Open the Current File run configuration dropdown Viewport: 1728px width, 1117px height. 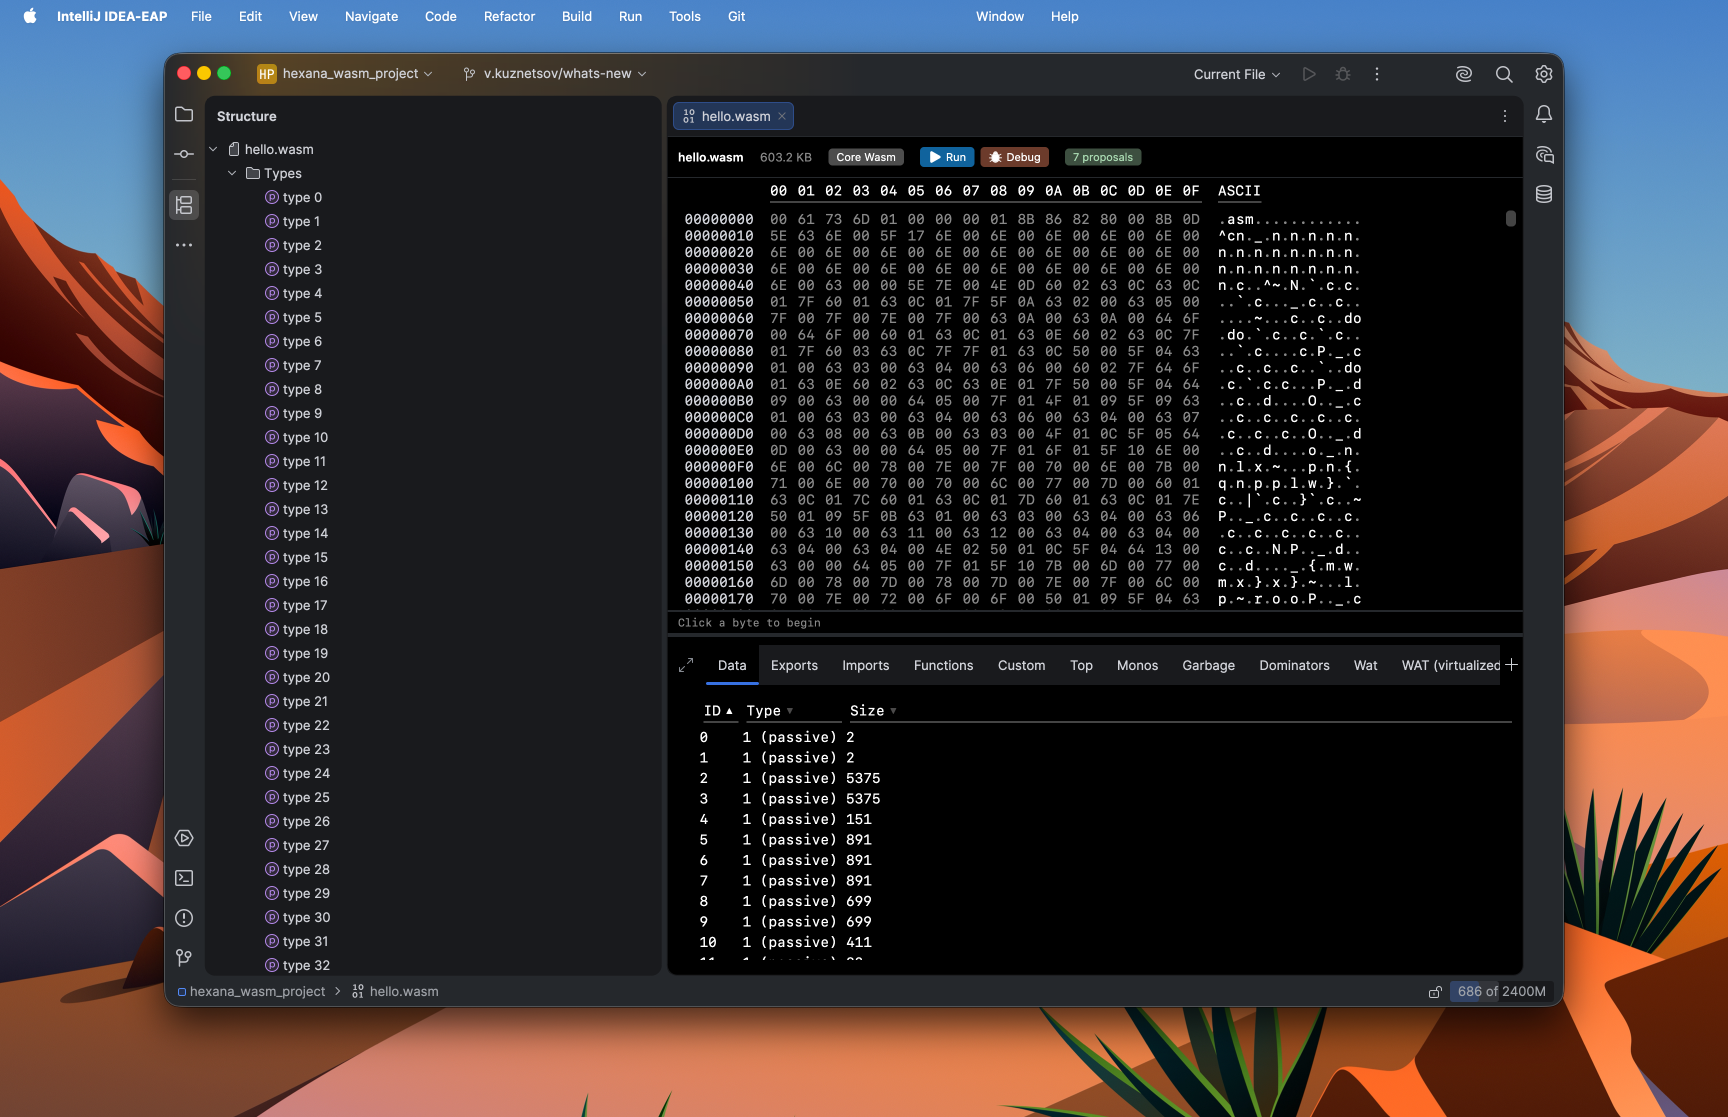pos(1236,74)
